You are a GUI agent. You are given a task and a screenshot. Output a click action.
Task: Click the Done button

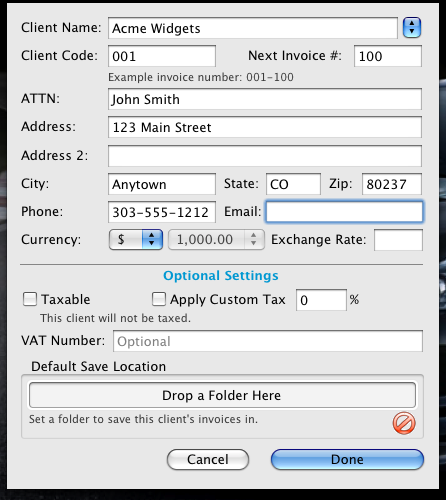click(x=347, y=460)
